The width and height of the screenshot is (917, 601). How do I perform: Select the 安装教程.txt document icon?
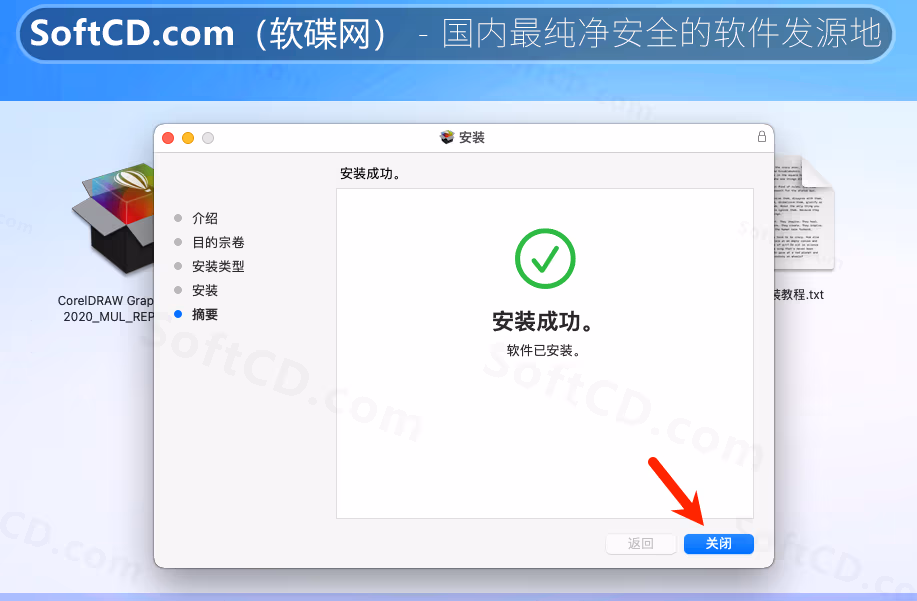tap(804, 213)
